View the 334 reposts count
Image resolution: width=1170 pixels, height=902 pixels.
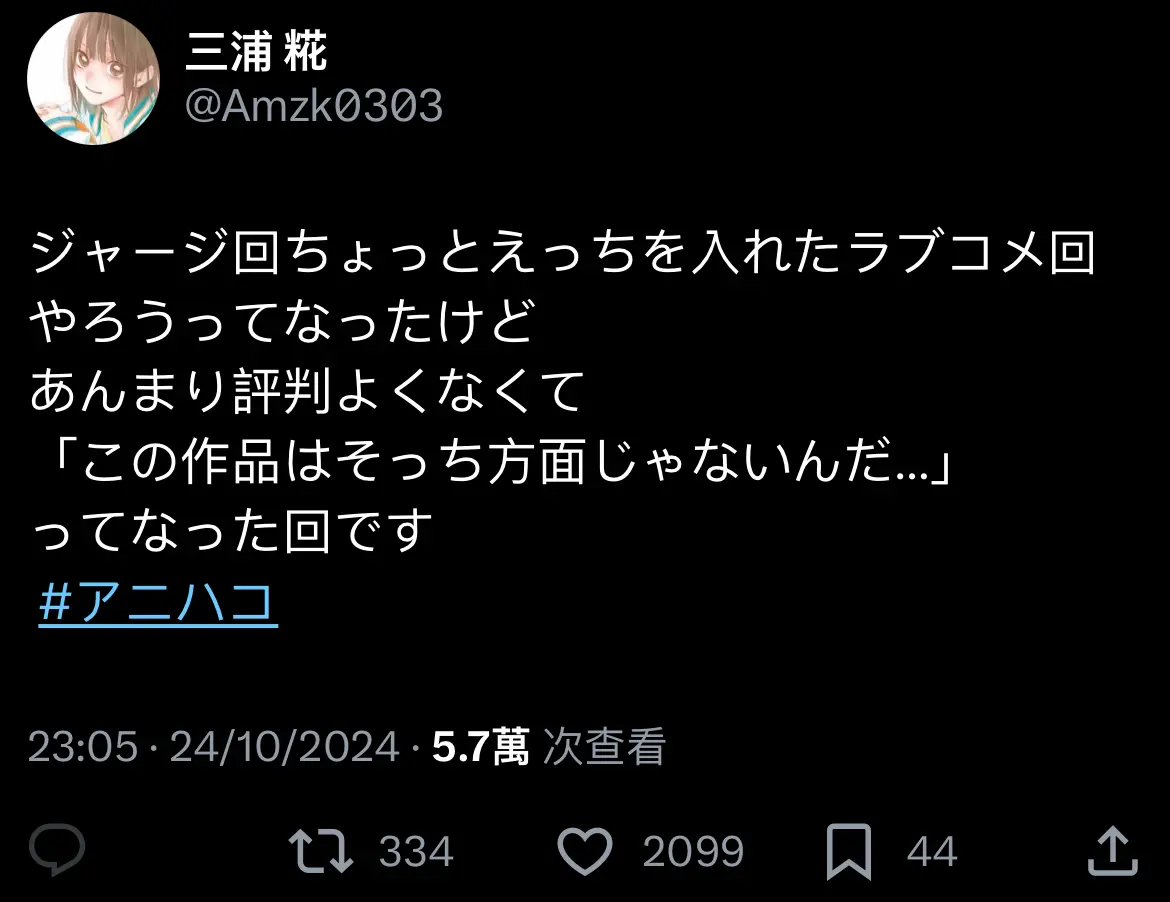point(416,851)
